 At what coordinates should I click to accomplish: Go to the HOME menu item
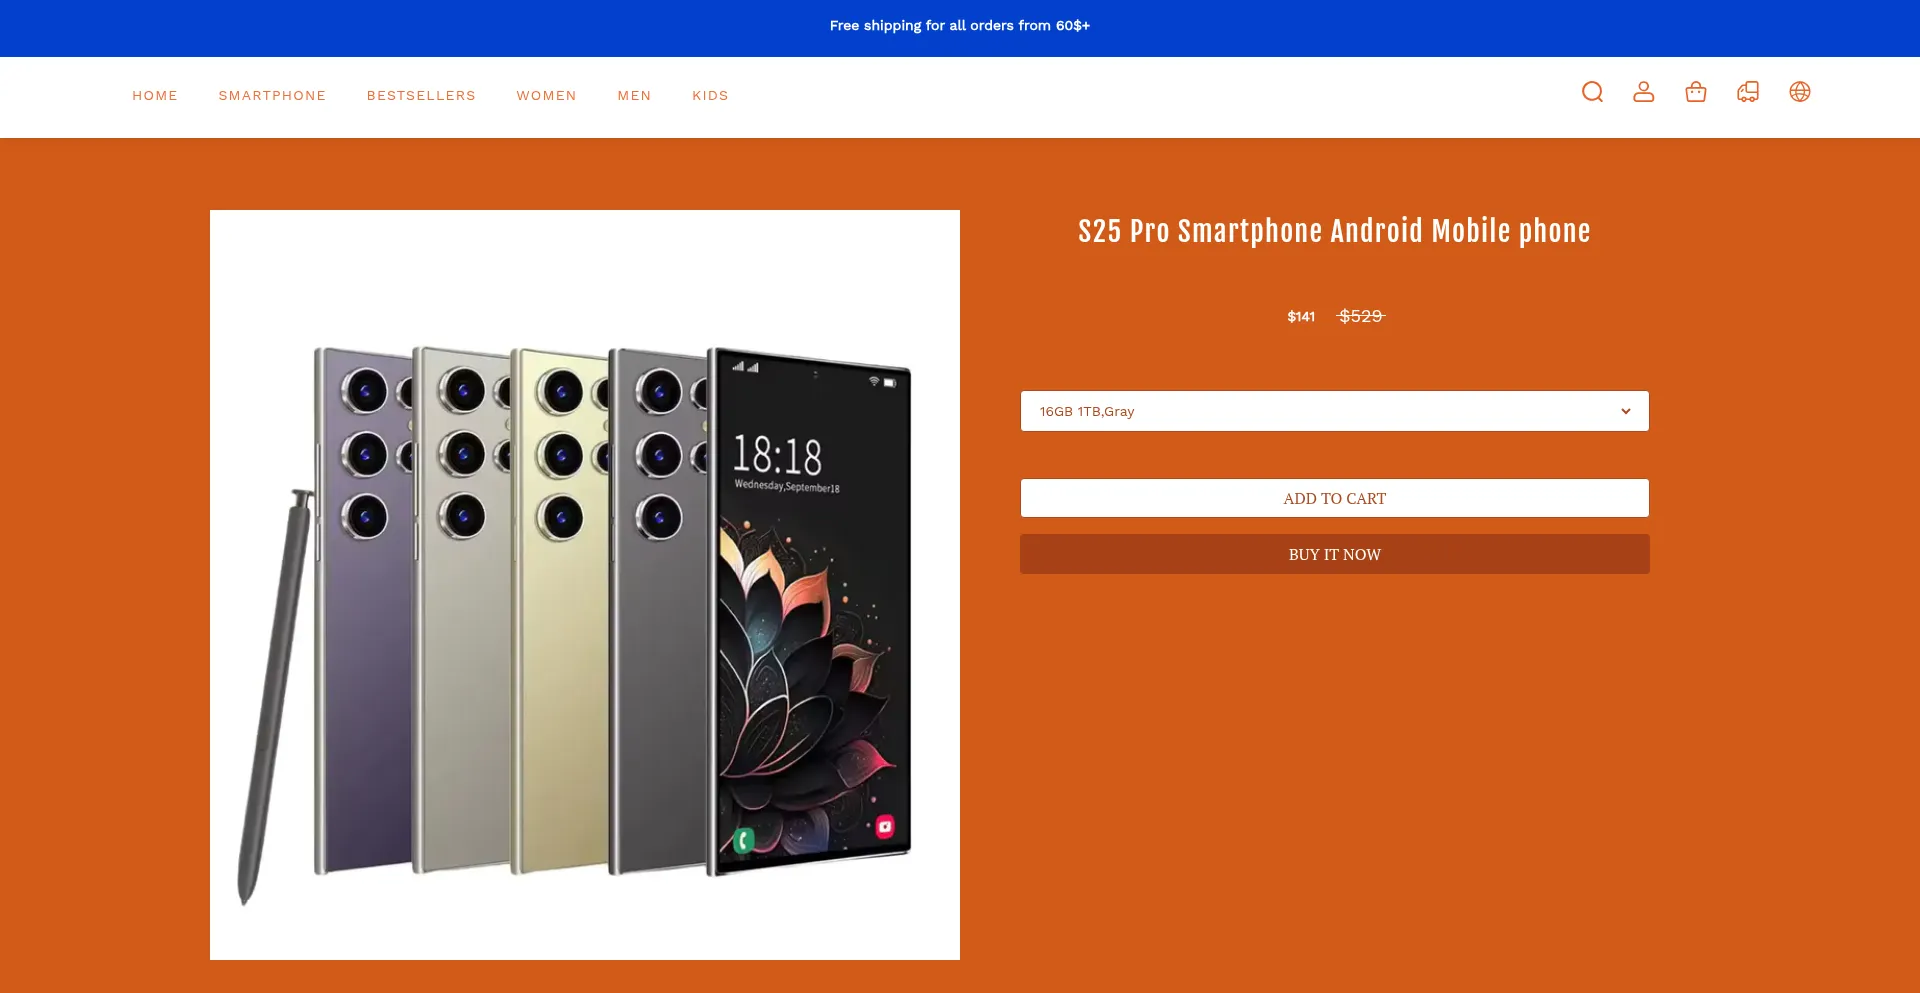(155, 96)
